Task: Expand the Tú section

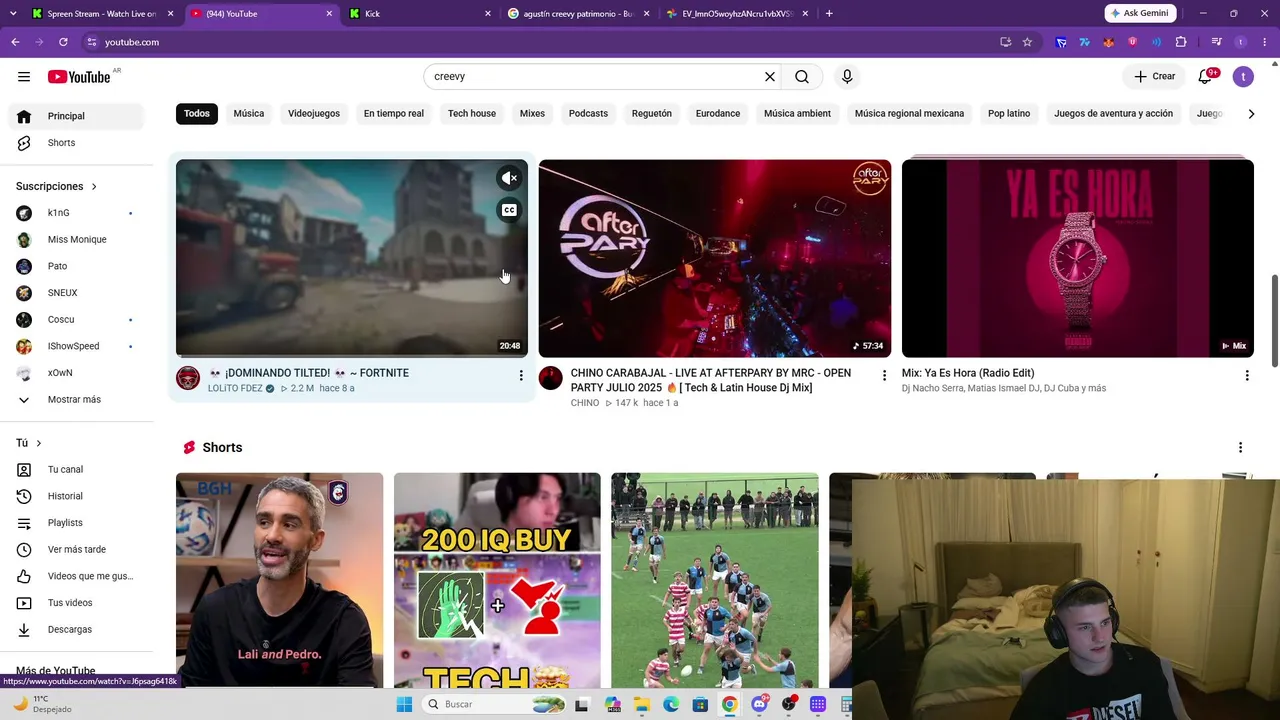Action: point(29,443)
